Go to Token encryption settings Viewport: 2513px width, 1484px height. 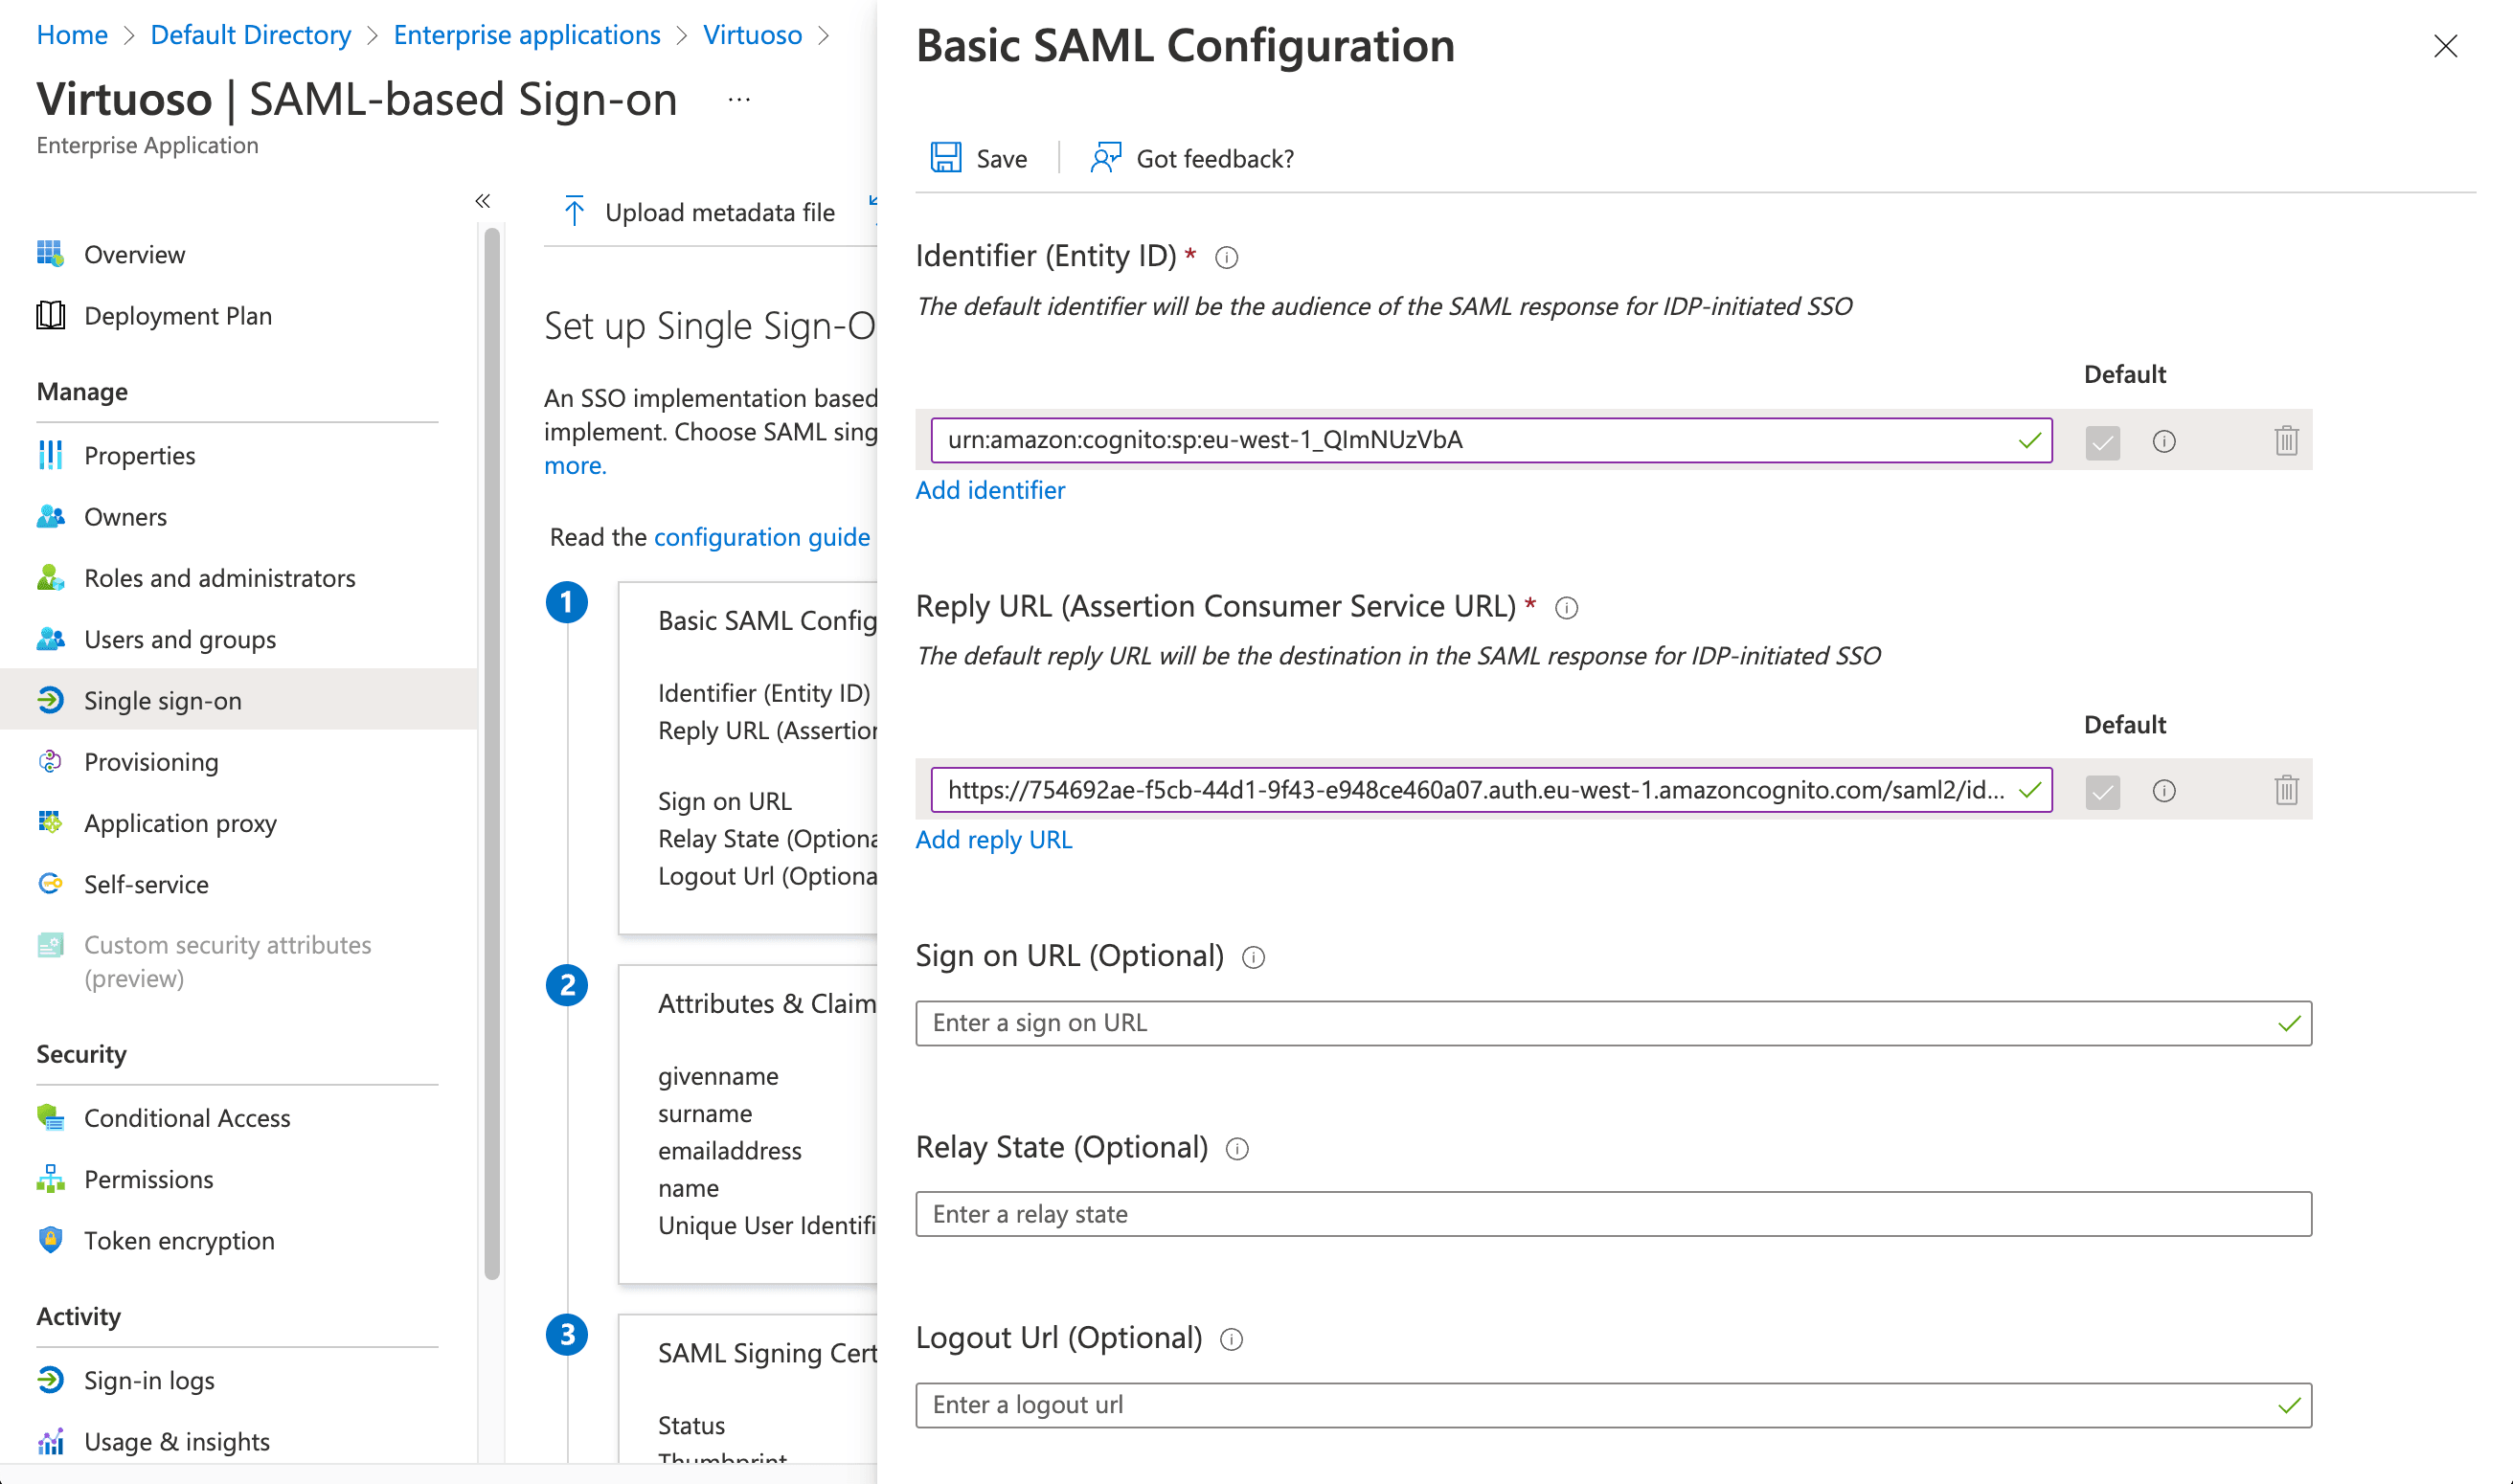pyautogui.click(x=179, y=1240)
